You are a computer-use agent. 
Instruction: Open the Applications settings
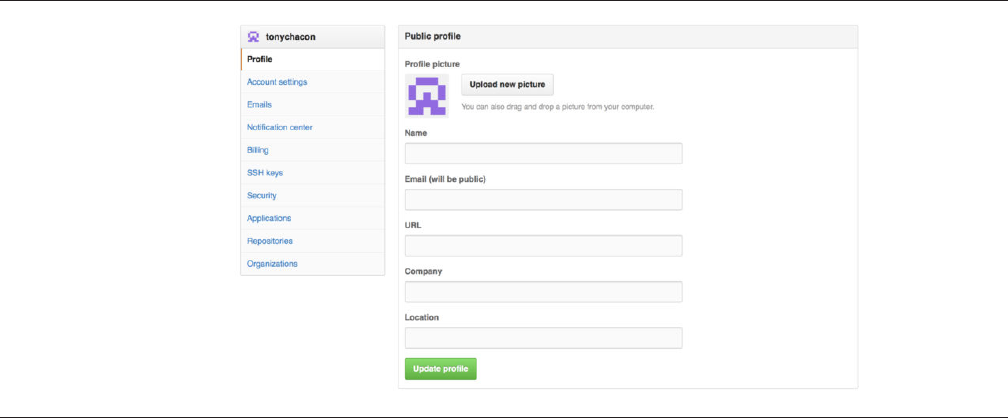coord(269,218)
